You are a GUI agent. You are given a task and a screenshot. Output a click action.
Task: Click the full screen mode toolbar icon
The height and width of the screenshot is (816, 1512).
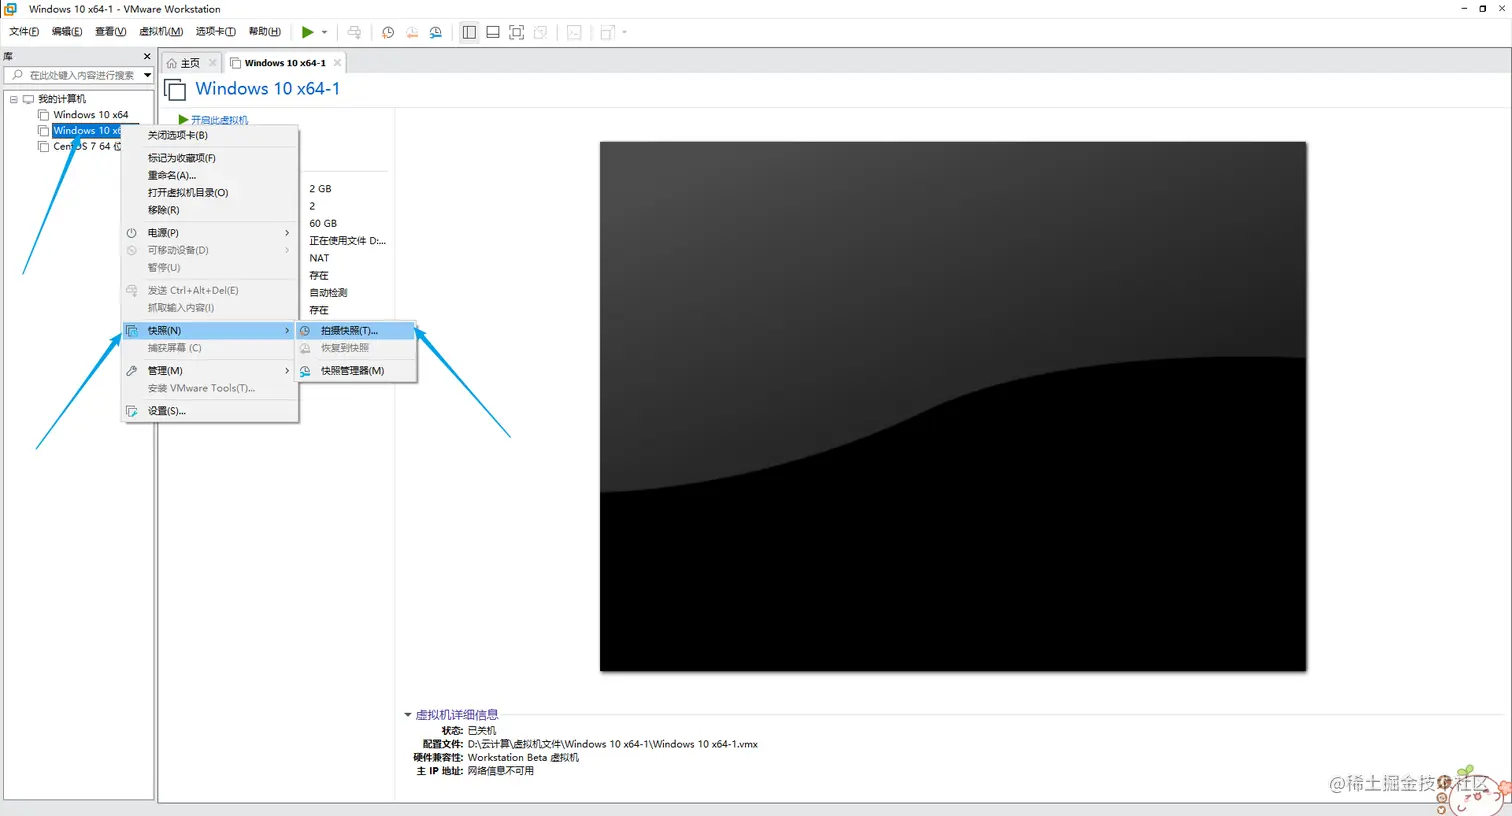click(x=517, y=32)
